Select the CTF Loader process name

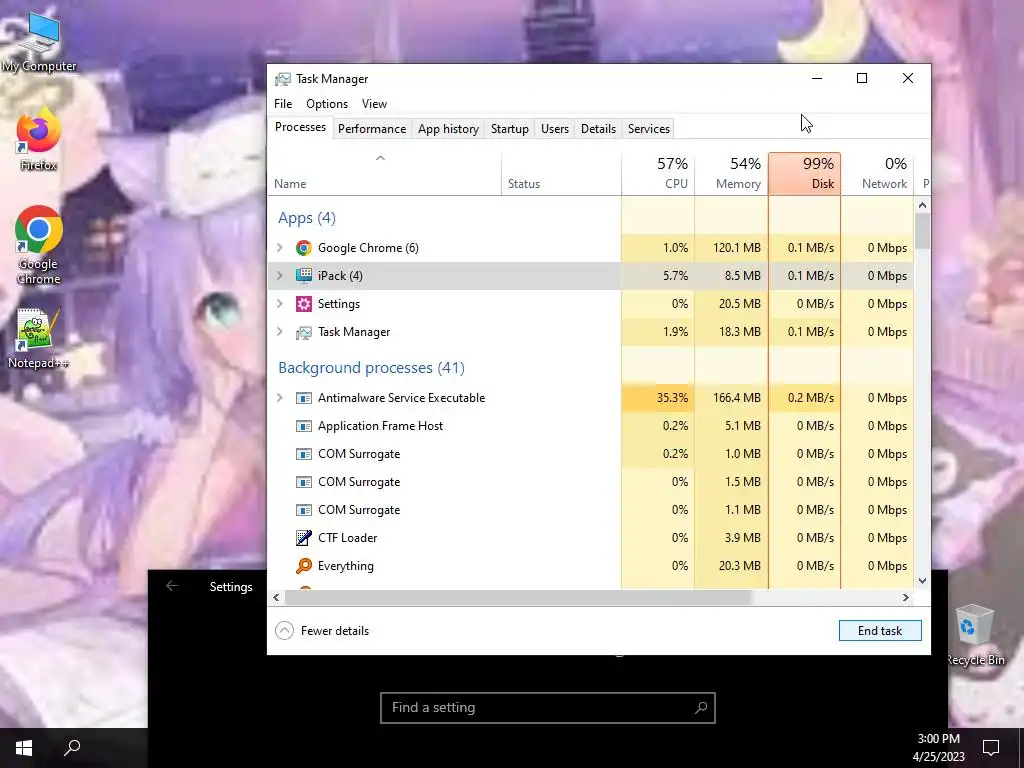[x=348, y=537]
